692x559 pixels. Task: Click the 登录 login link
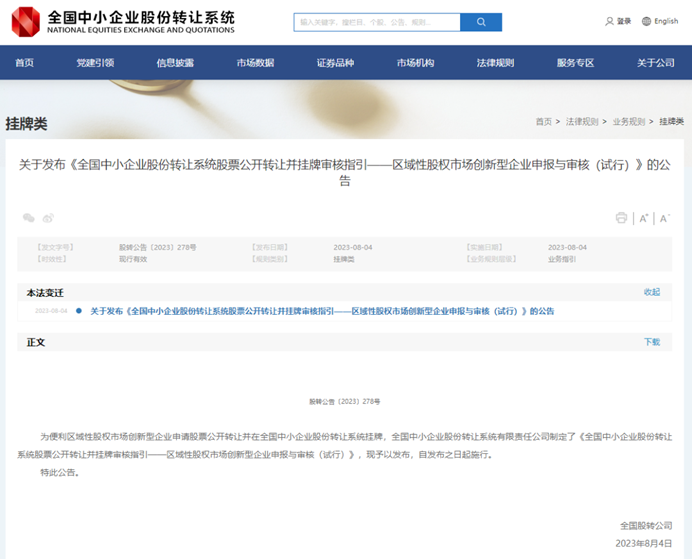pyautogui.click(x=624, y=21)
